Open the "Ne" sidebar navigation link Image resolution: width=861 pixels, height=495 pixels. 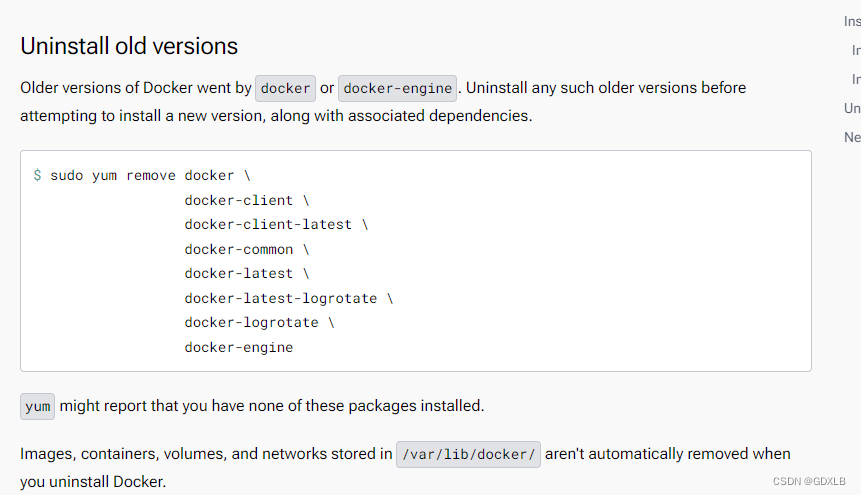(852, 137)
